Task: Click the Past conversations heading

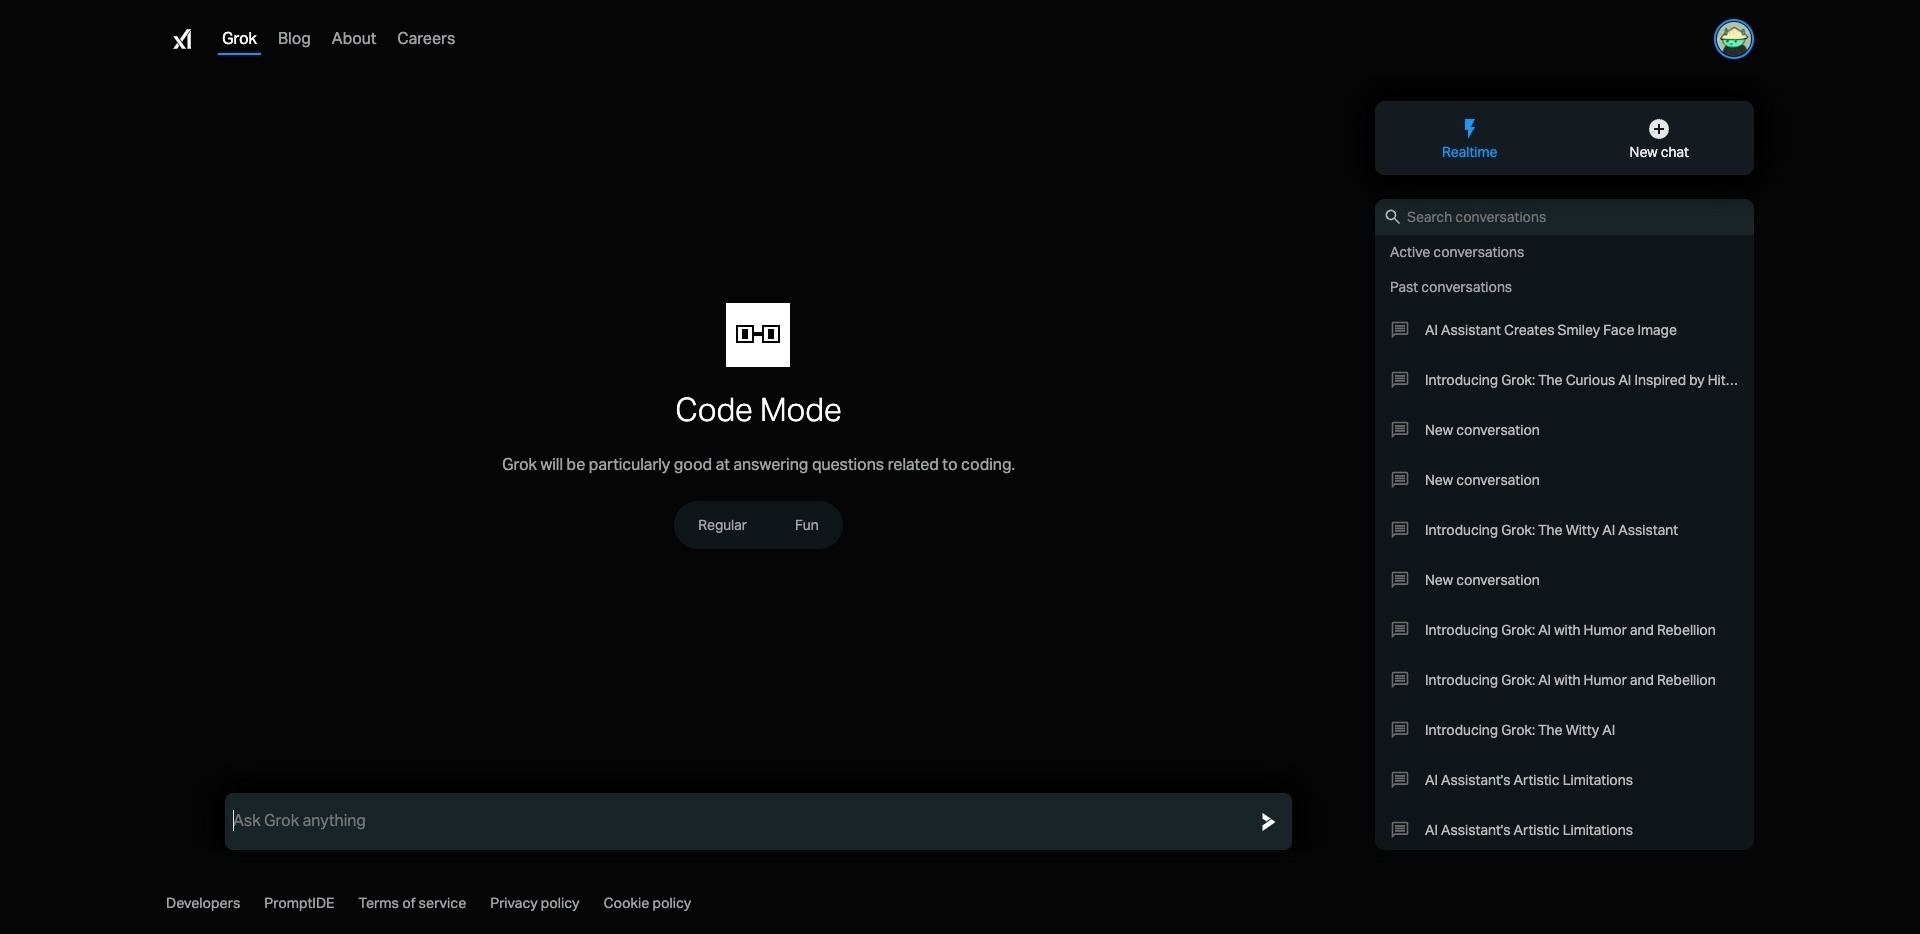Action: [x=1450, y=287]
